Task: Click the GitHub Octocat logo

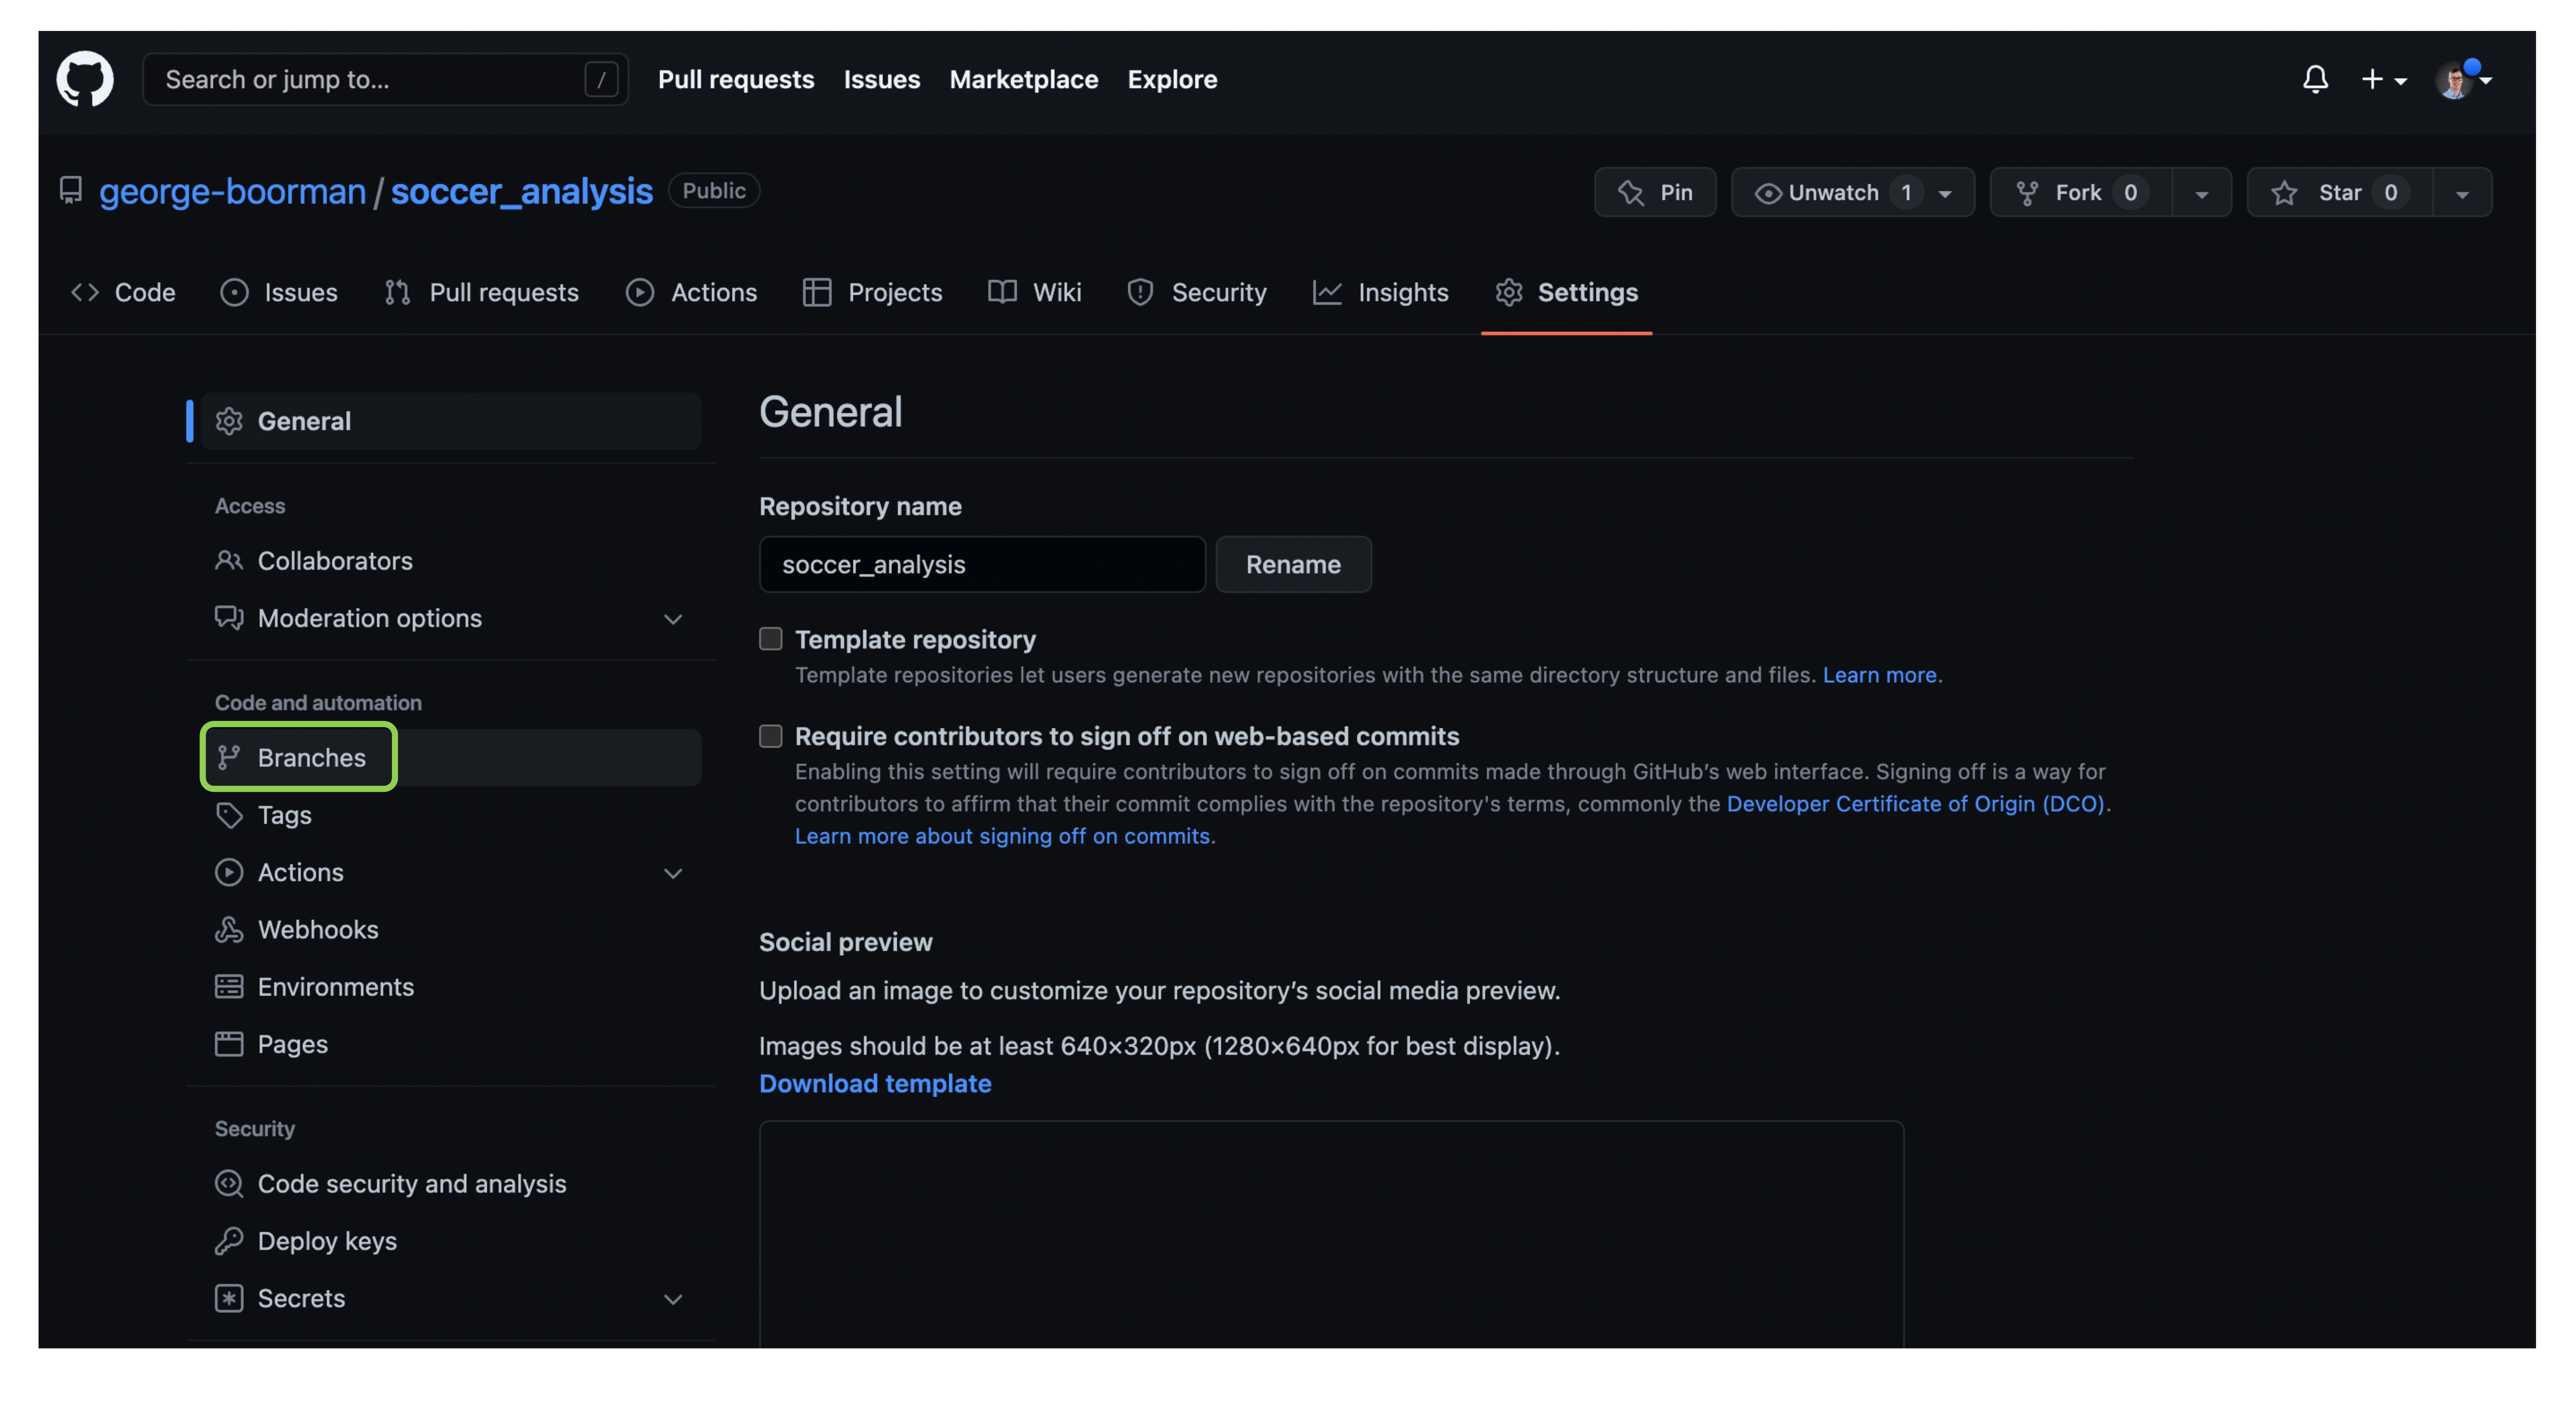Action: (85, 79)
